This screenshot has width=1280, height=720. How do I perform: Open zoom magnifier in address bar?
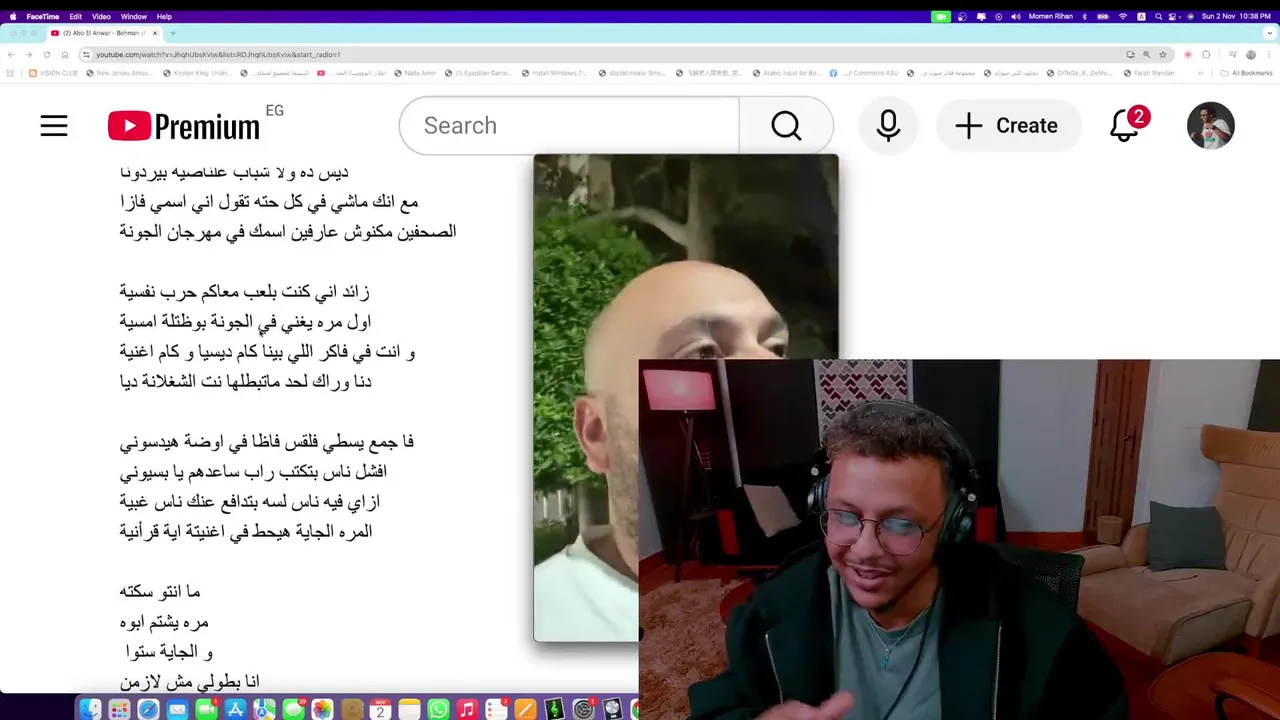(x=1146, y=54)
